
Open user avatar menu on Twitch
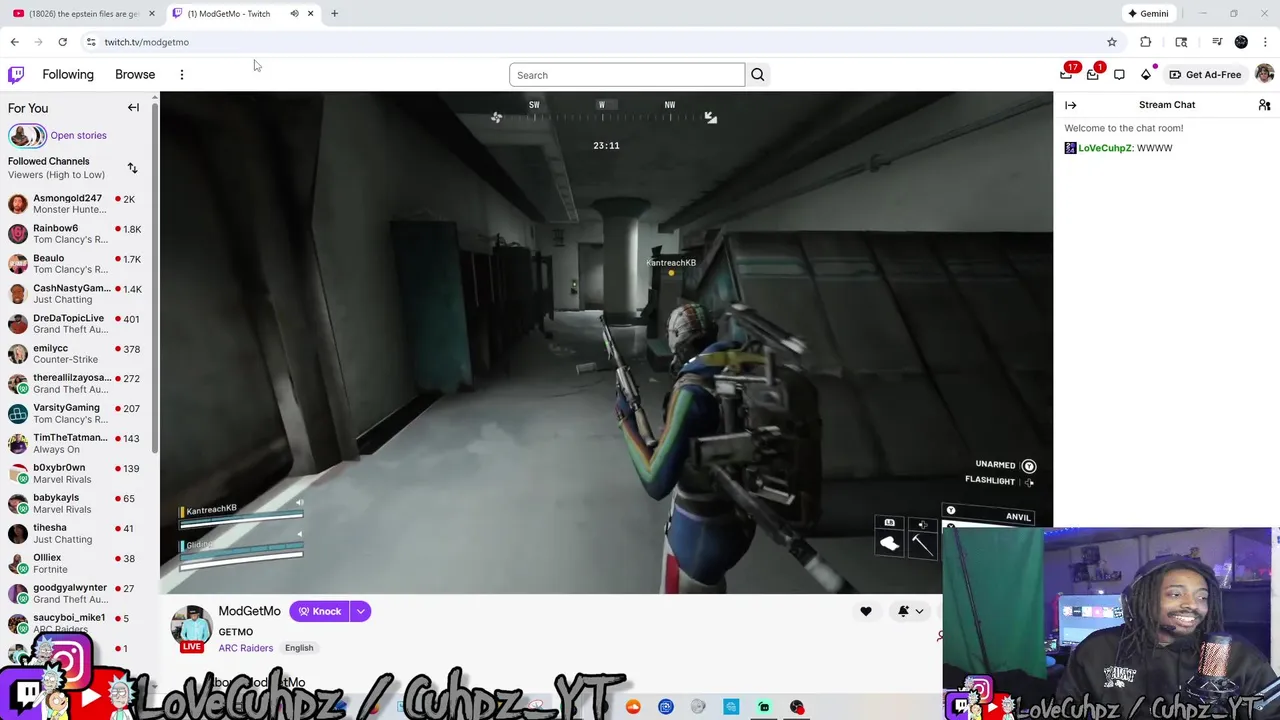1264,74
